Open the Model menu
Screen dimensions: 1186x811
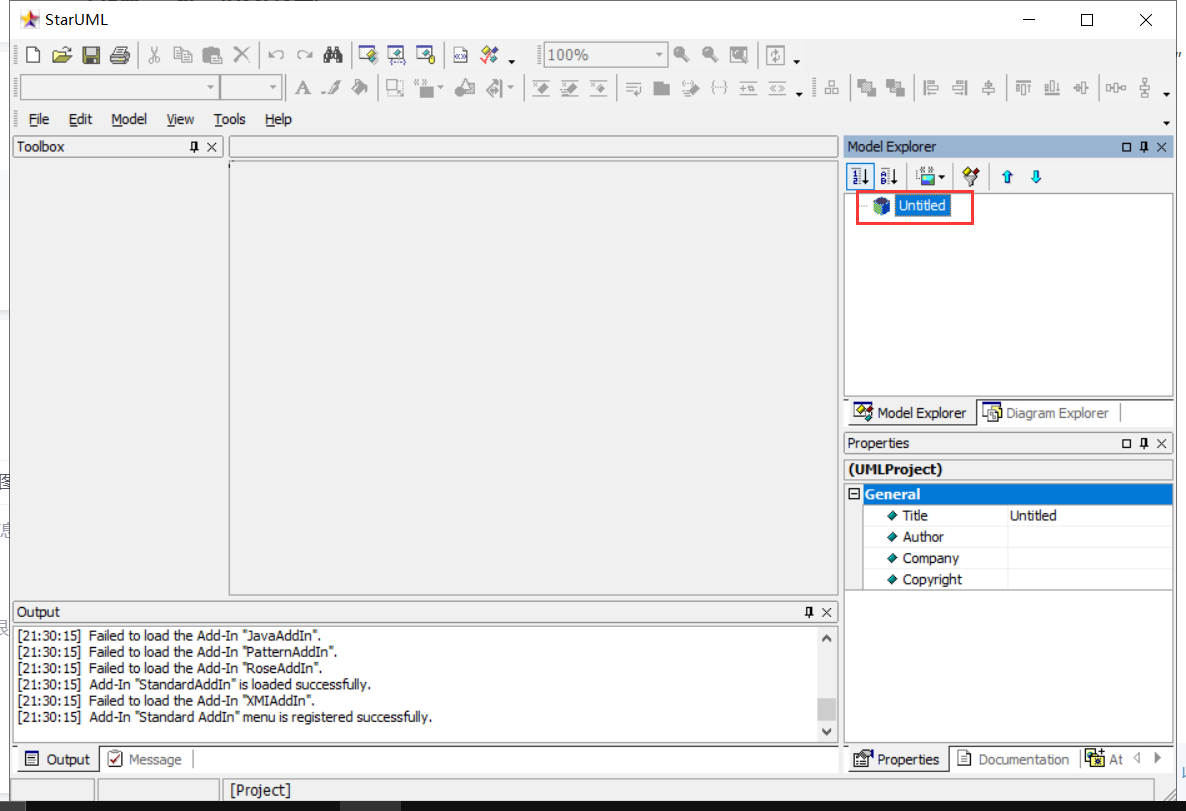tap(129, 120)
